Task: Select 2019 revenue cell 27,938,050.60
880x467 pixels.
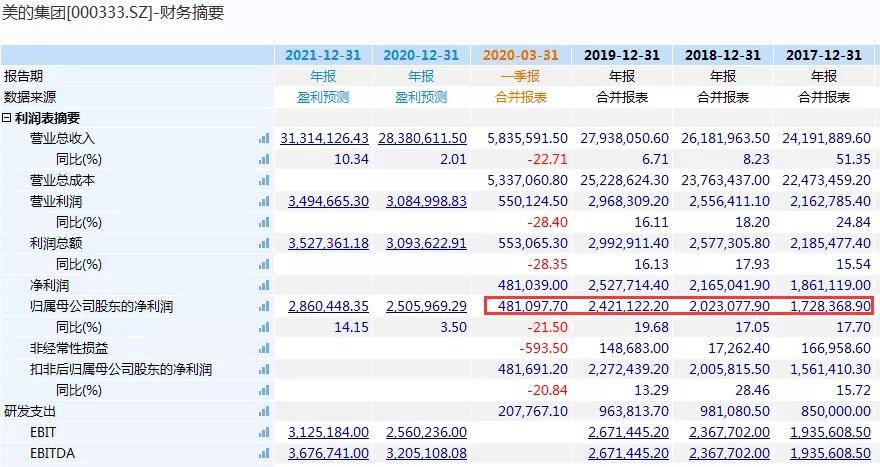Action: pyautogui.click(x=625, y=138)
